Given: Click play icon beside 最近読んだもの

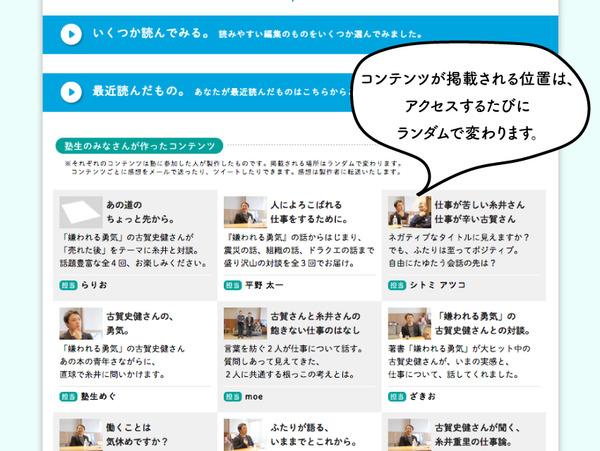Looking at the screenshot, I should click(x=71, y=92).
